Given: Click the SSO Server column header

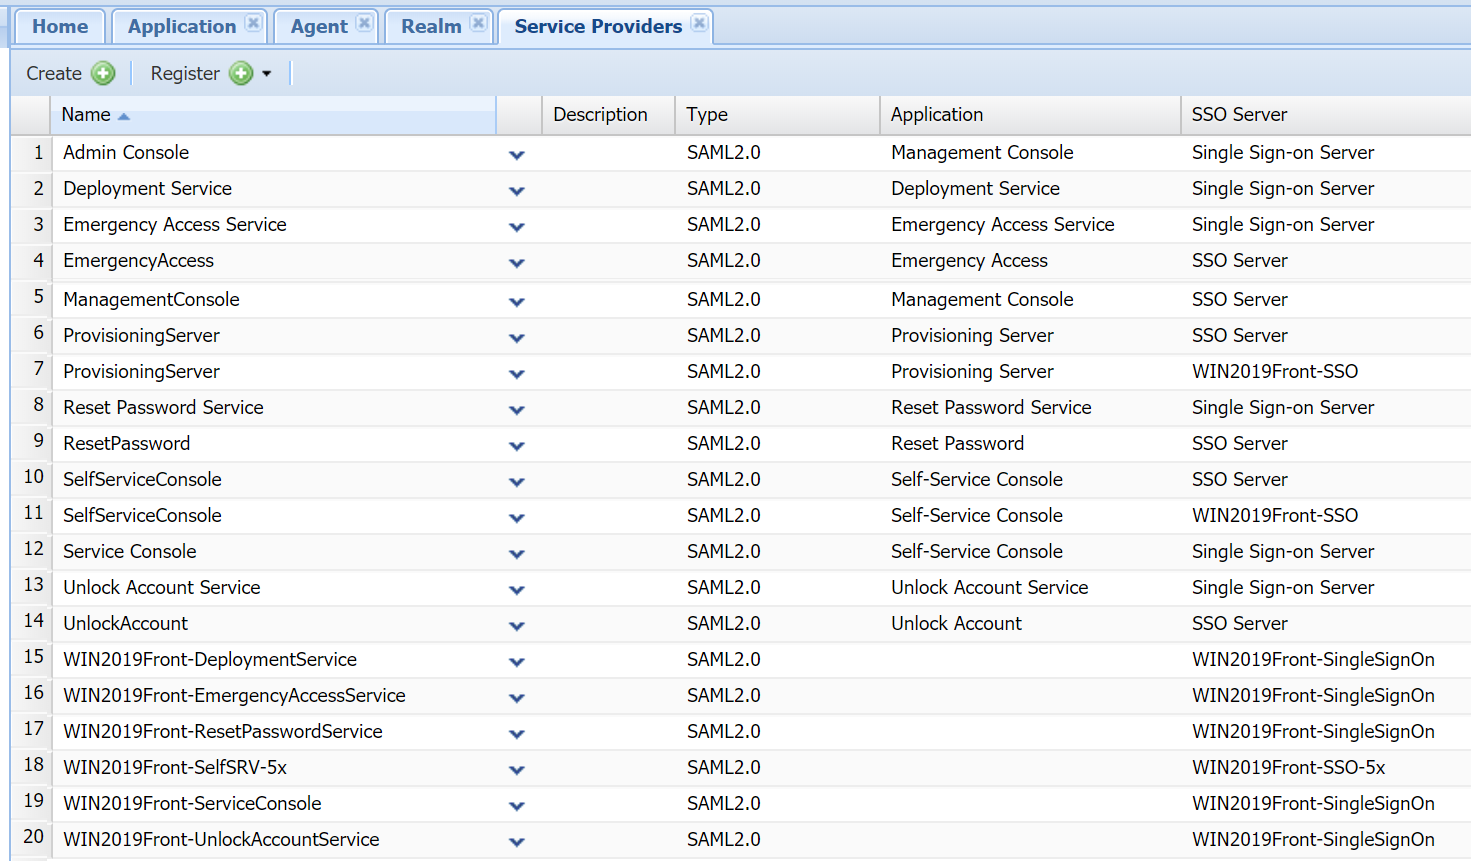Looking at the screenshot, I should coord(1239,115).
